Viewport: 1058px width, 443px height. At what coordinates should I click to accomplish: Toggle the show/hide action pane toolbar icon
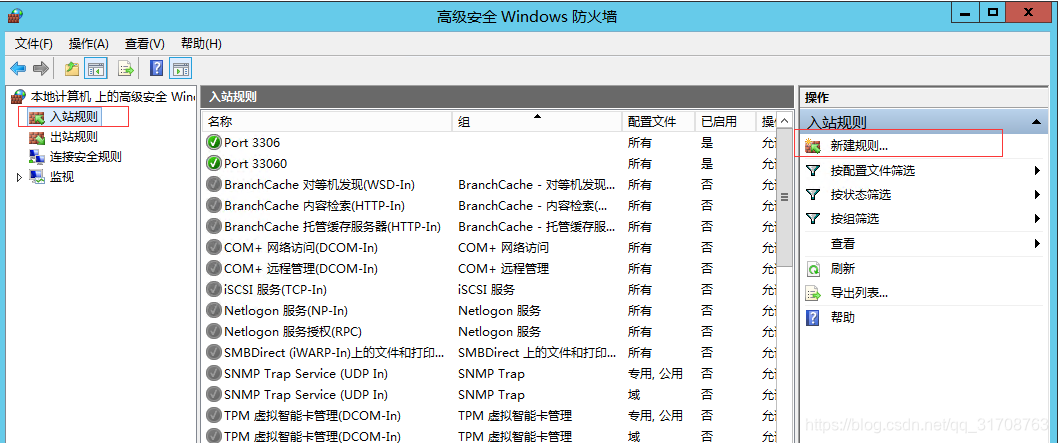180,68
